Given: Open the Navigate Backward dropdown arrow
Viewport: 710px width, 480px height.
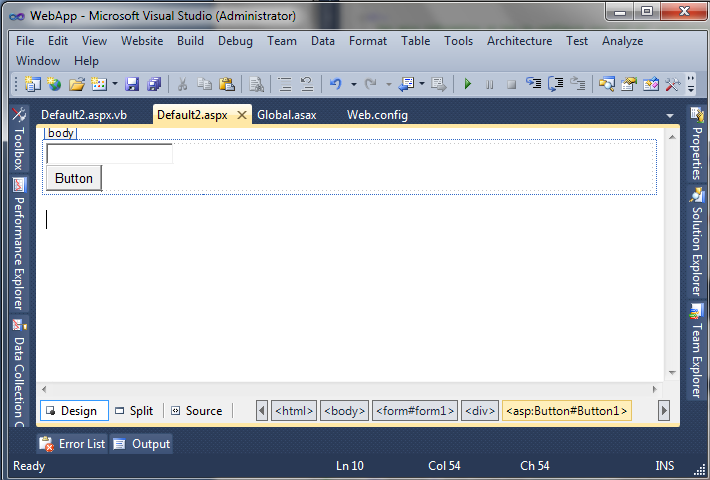Looking at the screenshot, I should [422, 84].
